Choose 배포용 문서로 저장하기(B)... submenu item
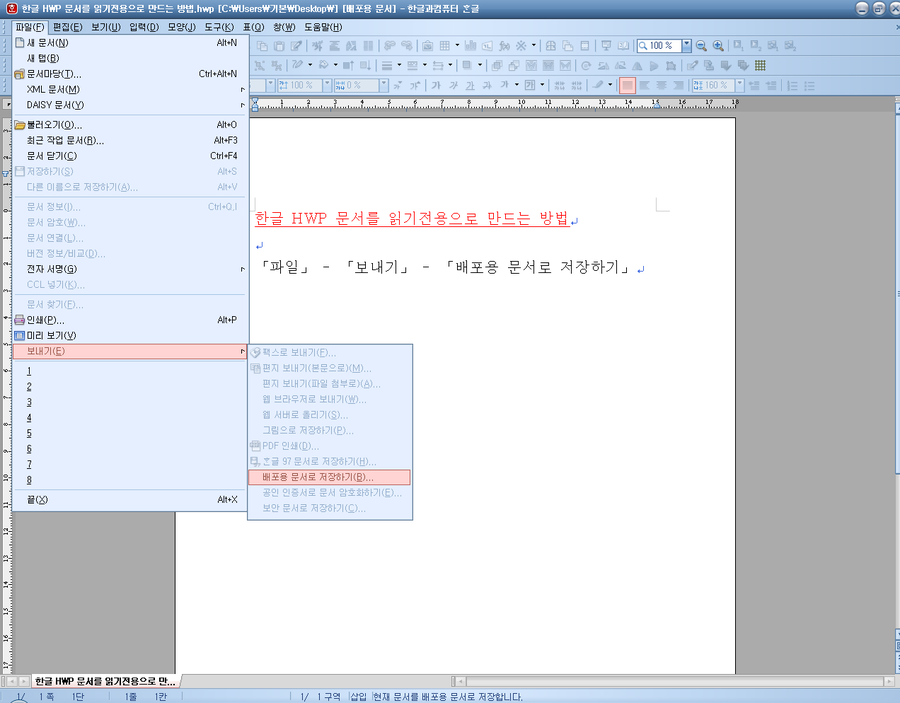The height and width of the screenshot is (703, 900). 329,477
